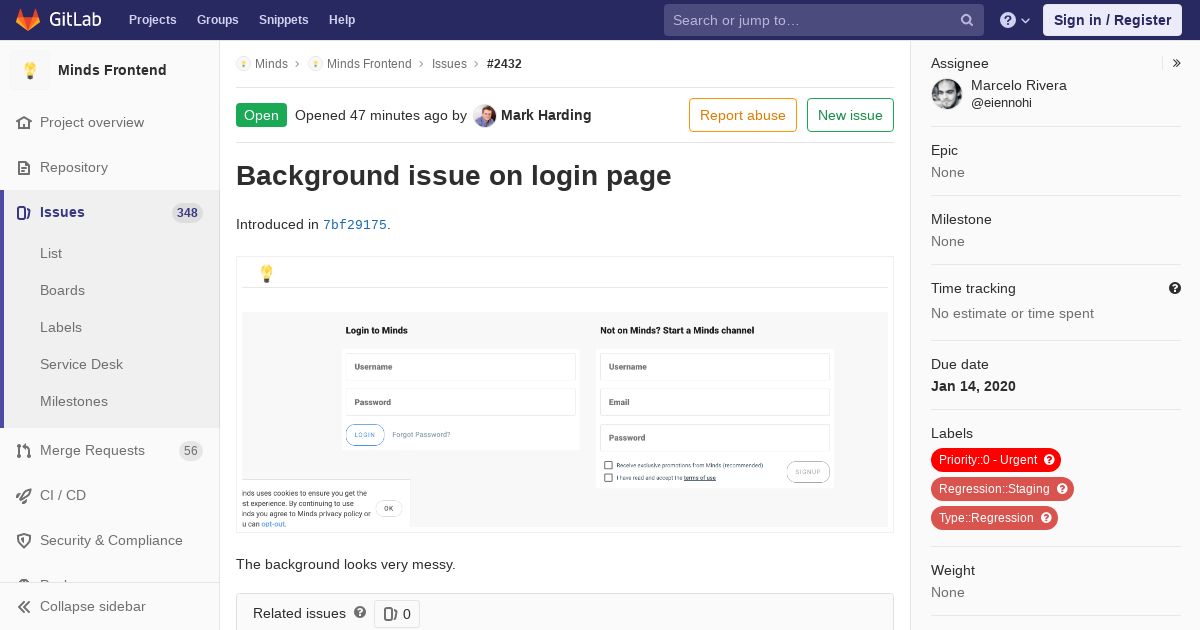The width and height of the screenshot is (1200, 630).
Task: Go to Project overview
Action: (x=92, y=122)
